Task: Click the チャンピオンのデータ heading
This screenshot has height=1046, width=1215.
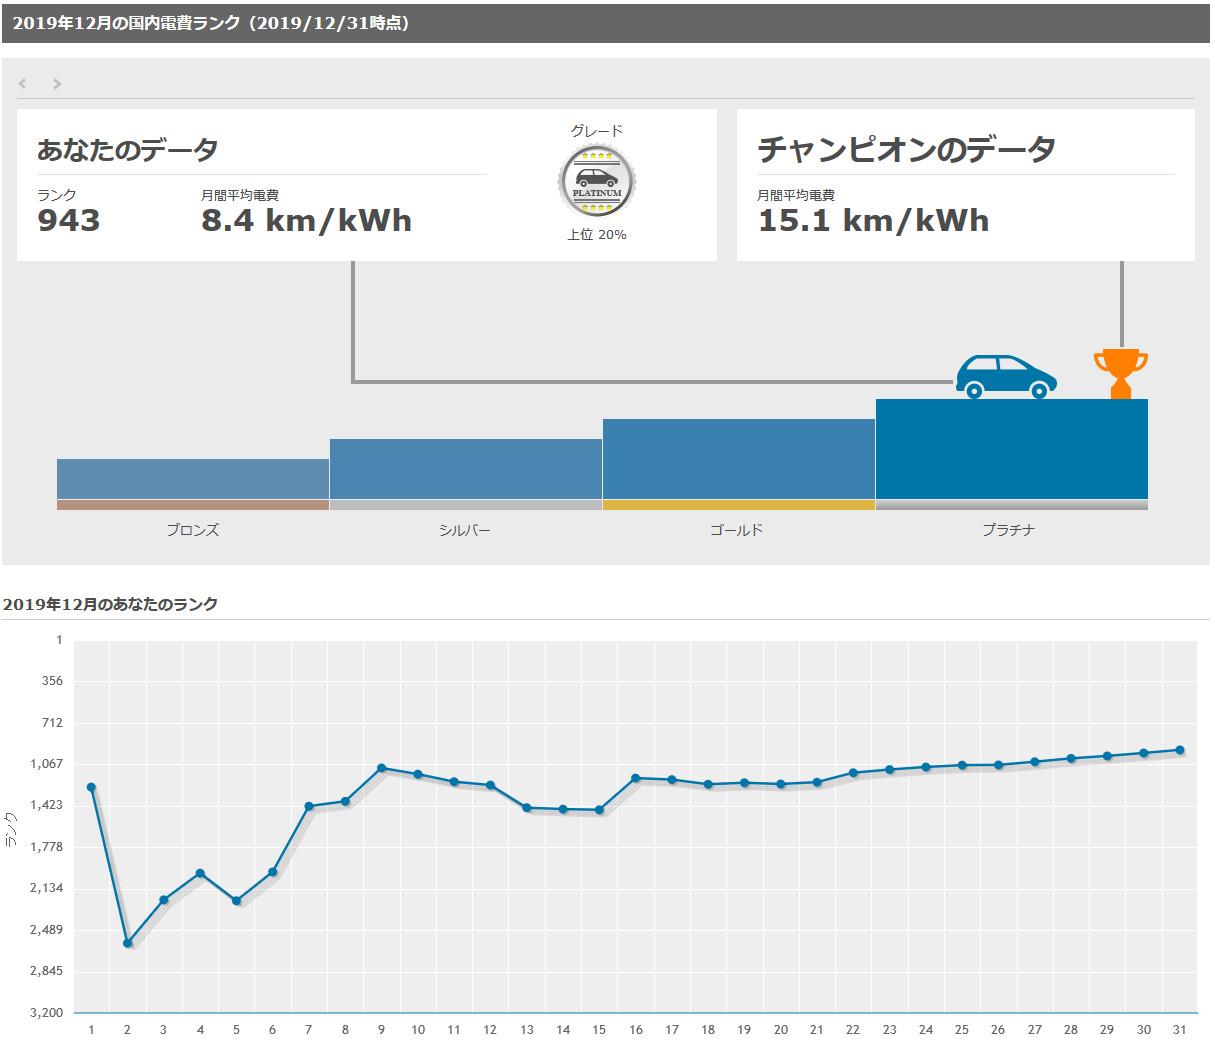Action: pos(907,150)
